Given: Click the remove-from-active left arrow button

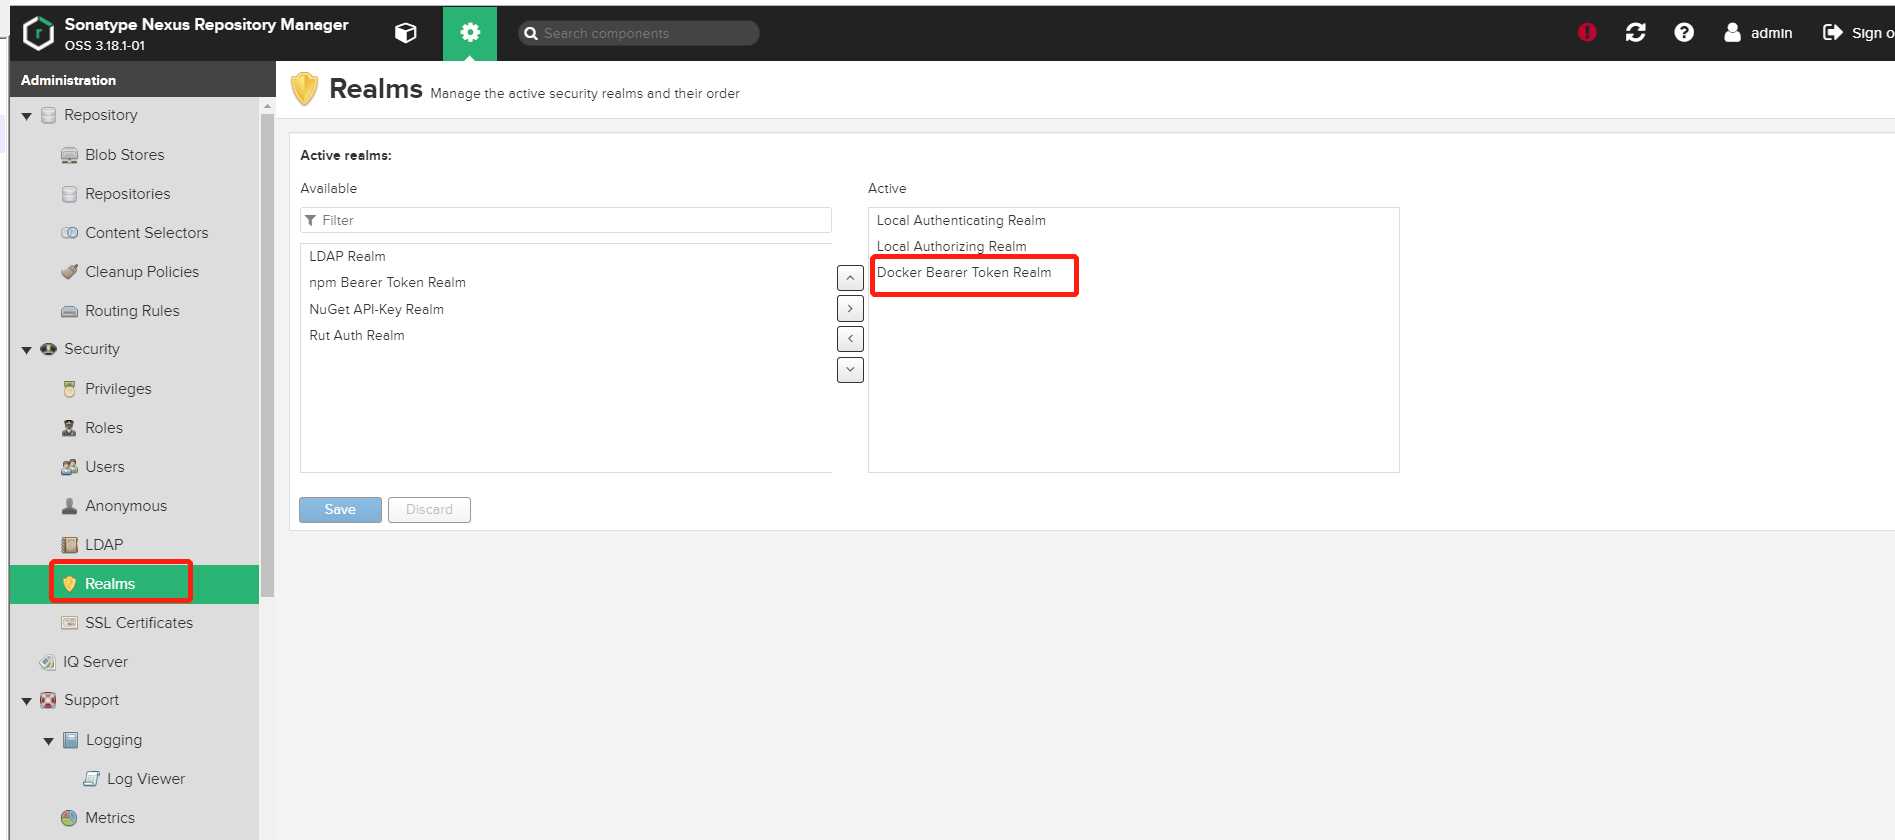Looking at the screenshot, I should point(850,339).
